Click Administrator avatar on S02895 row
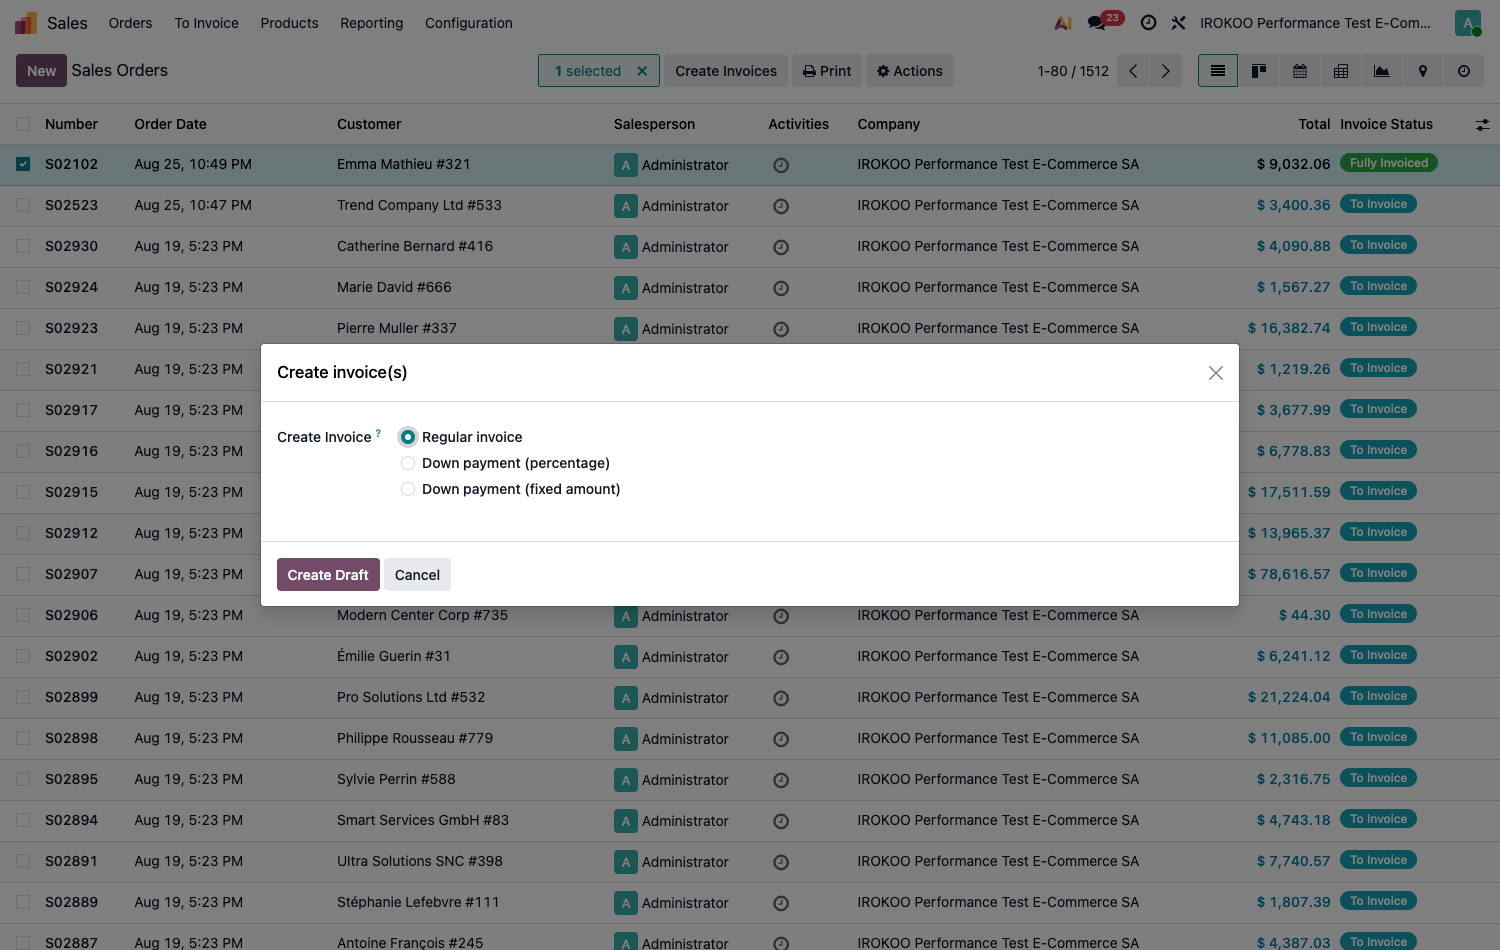The width and height of the screenshot is (1500, 950). tap(626, 780)
